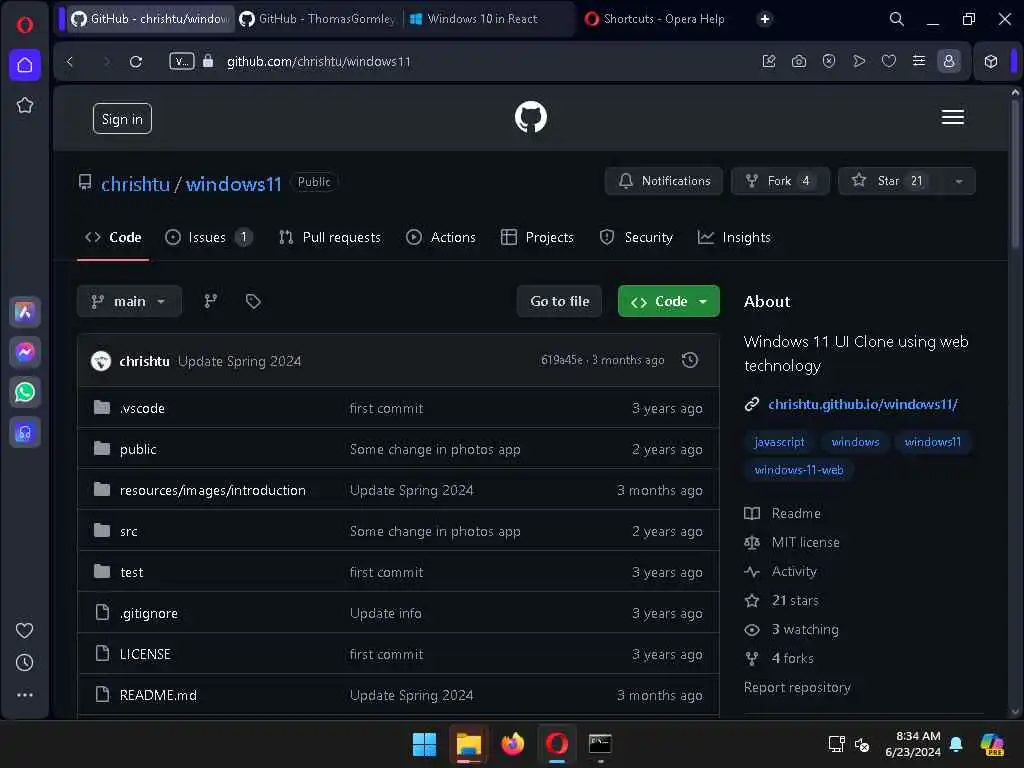Open the chrishtu.github.io/windows11/ link
Image resolution: width=1024 pixels, height=768 pixels.
click(863, 404)
